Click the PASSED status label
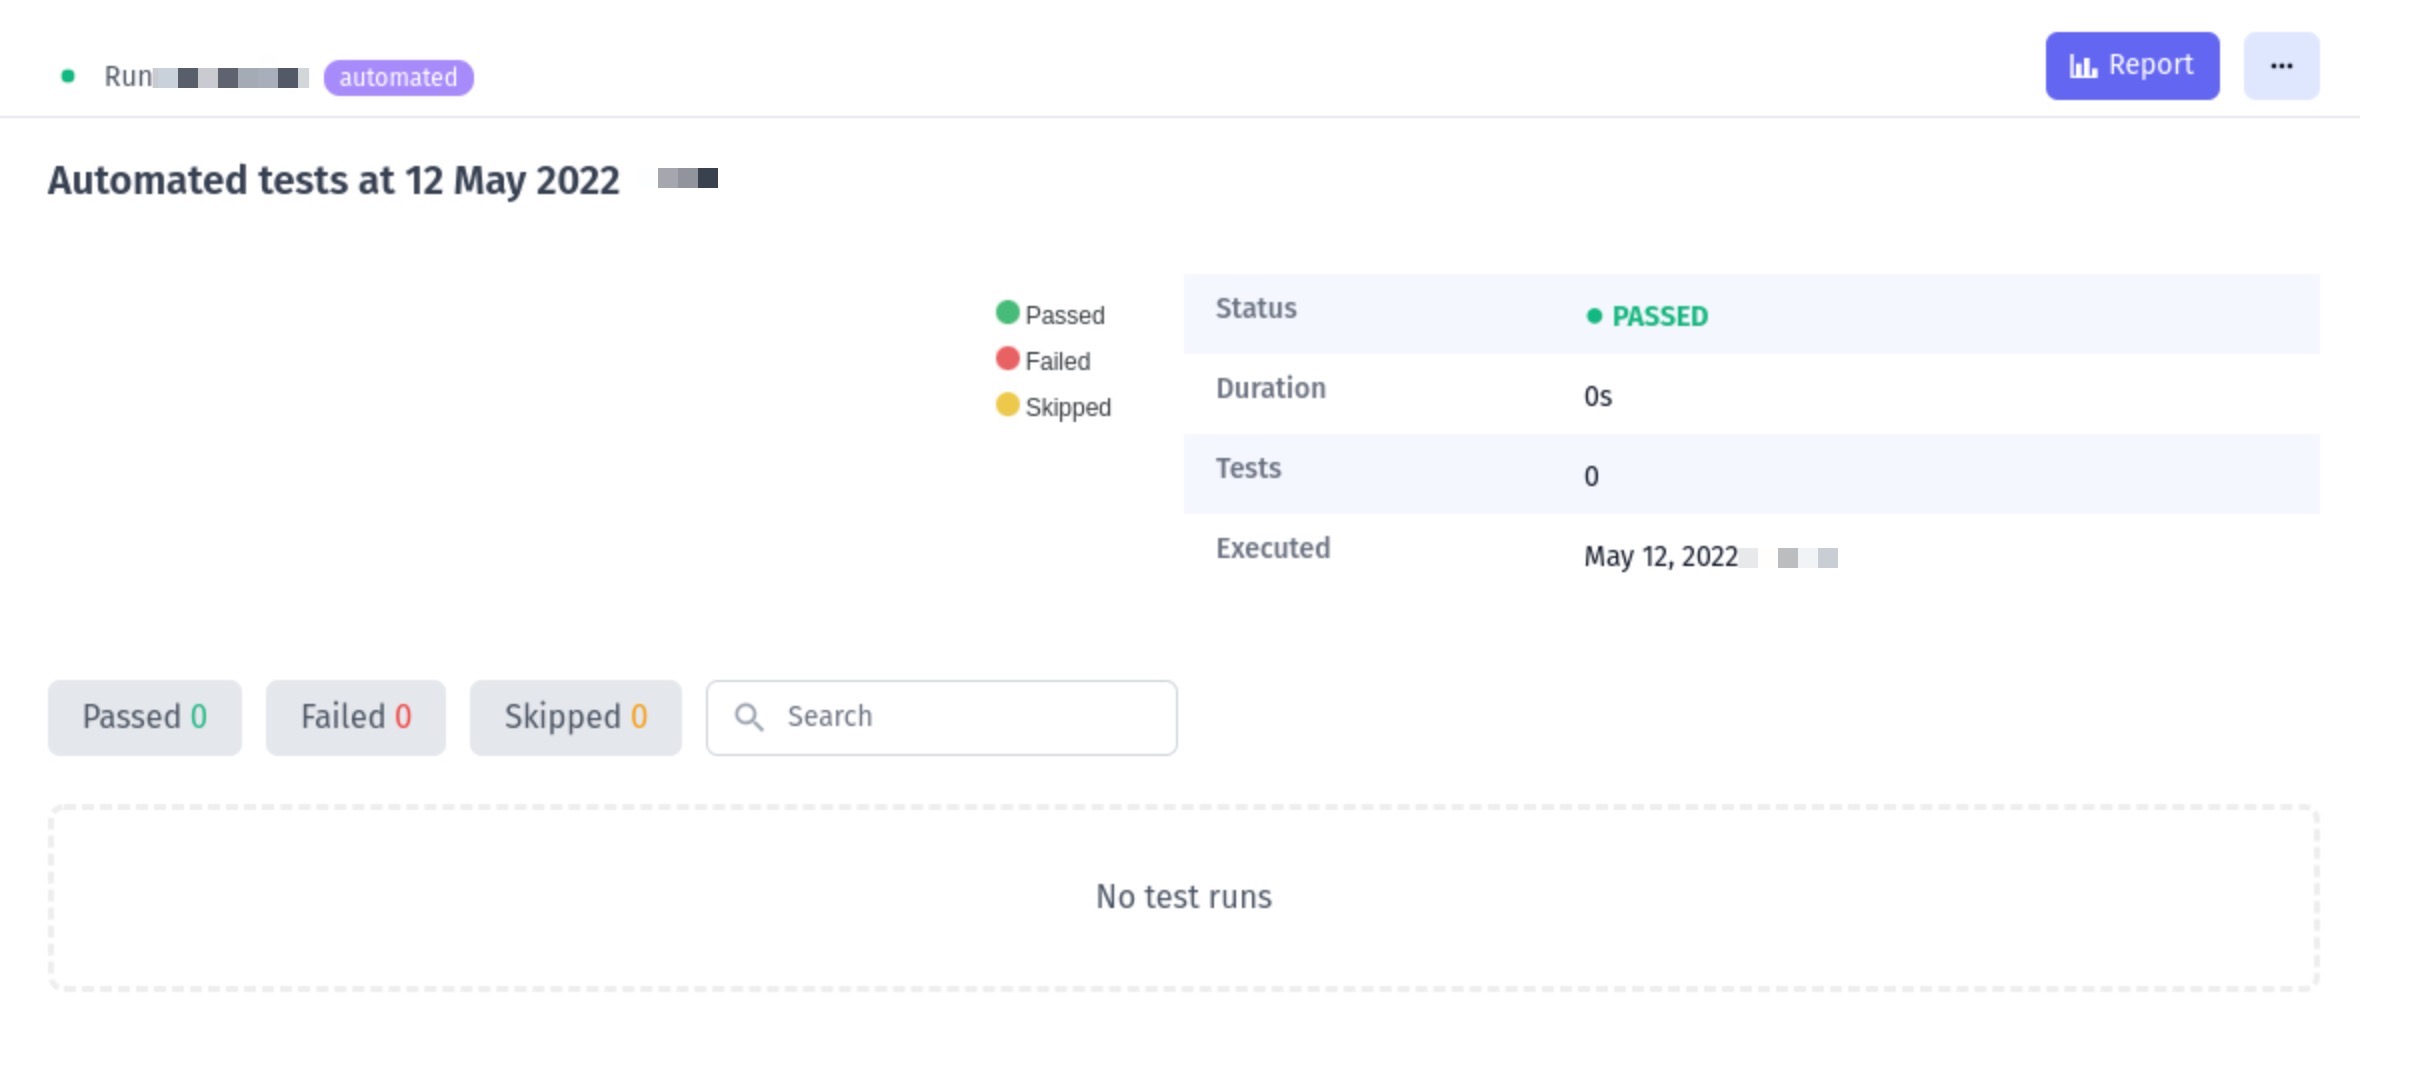Viewport: 2426px width, 1080px height. coord(1659,316)
